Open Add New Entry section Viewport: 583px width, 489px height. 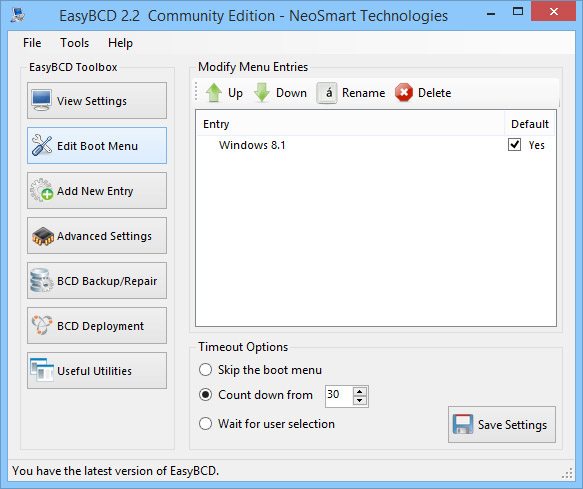coord(97,190)
